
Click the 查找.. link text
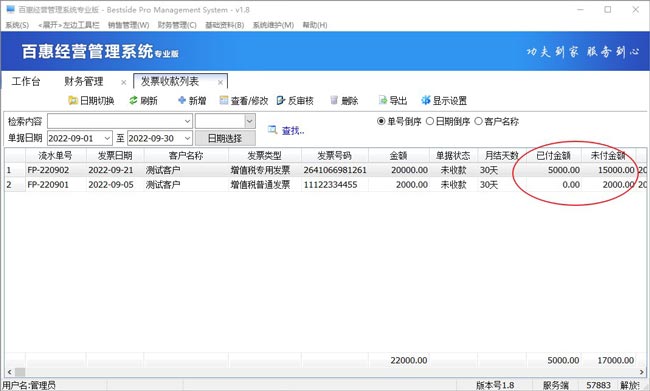pyautogui.click(x=293, y=131)
